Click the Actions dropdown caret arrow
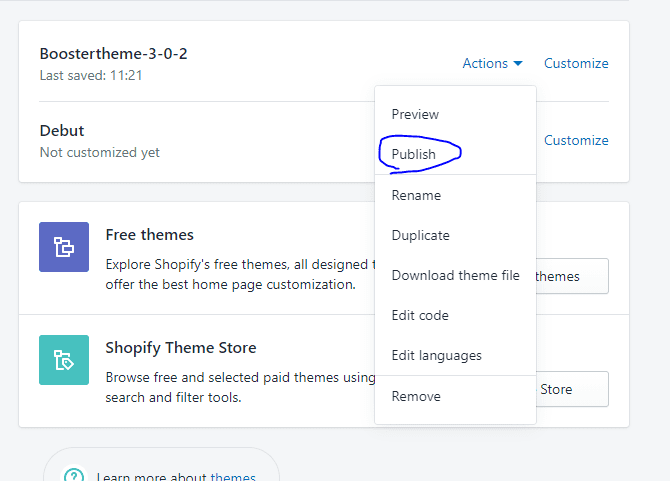 [518, 64]
